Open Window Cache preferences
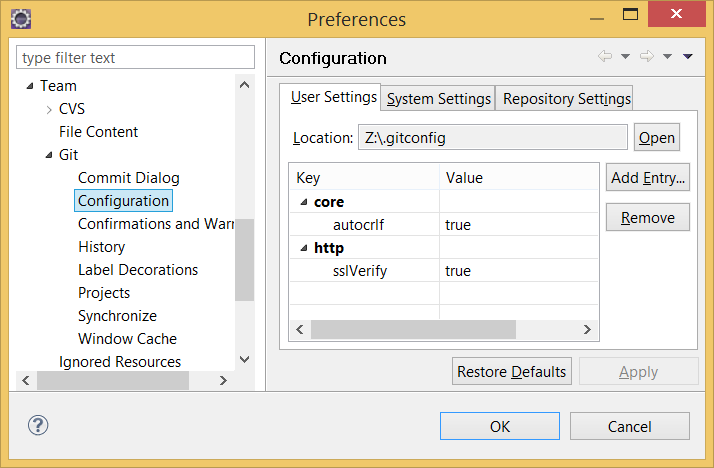The image size is (714, 468). pyautogui.click(x=128, y=339)
